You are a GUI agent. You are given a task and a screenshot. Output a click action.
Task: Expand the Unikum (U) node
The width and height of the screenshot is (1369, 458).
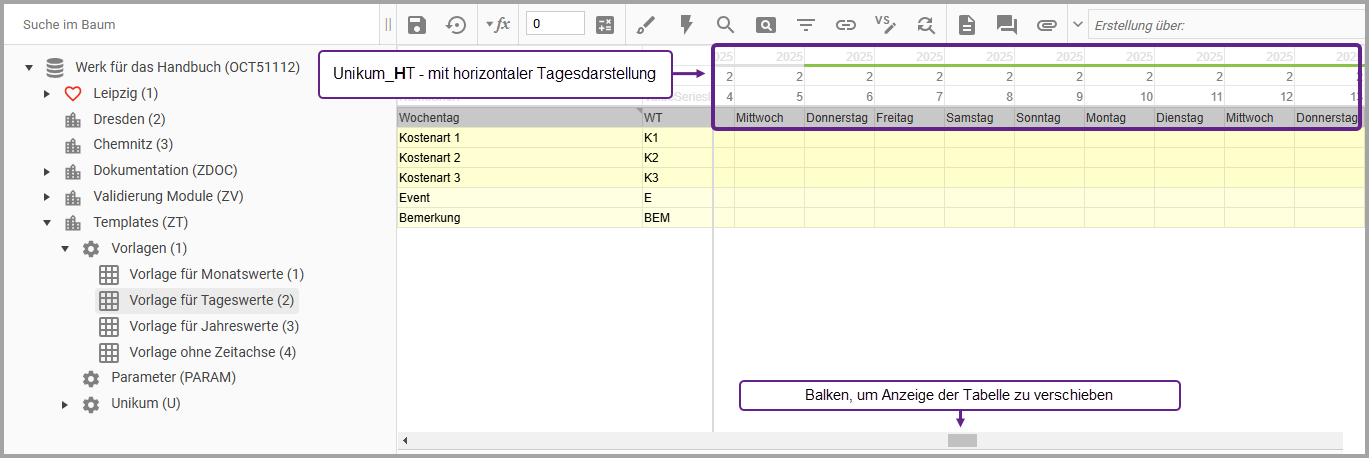(65, 404)
